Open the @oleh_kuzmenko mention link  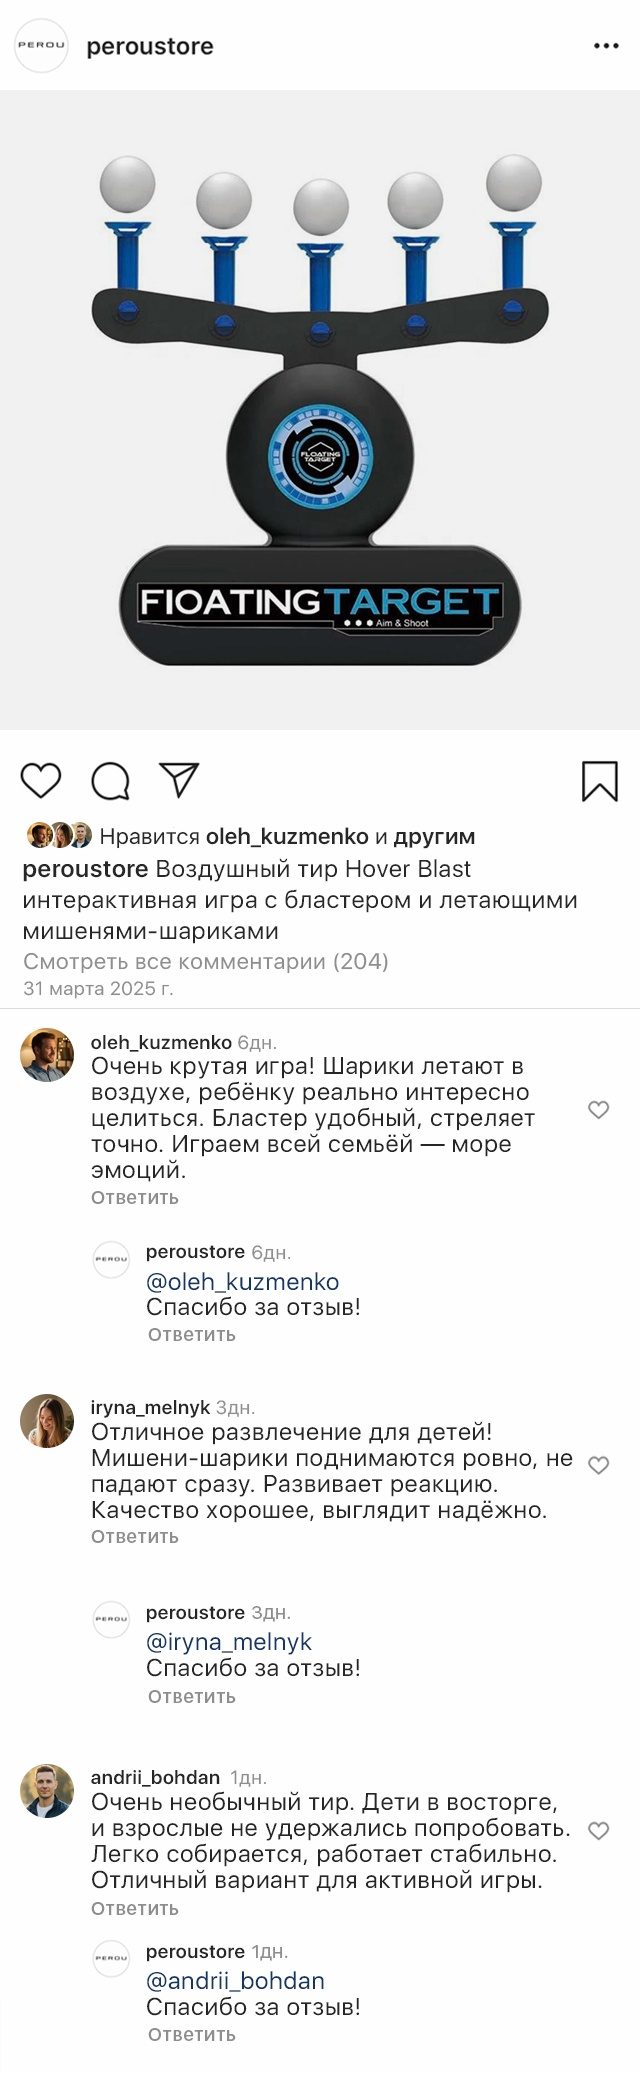[242, 1282]
